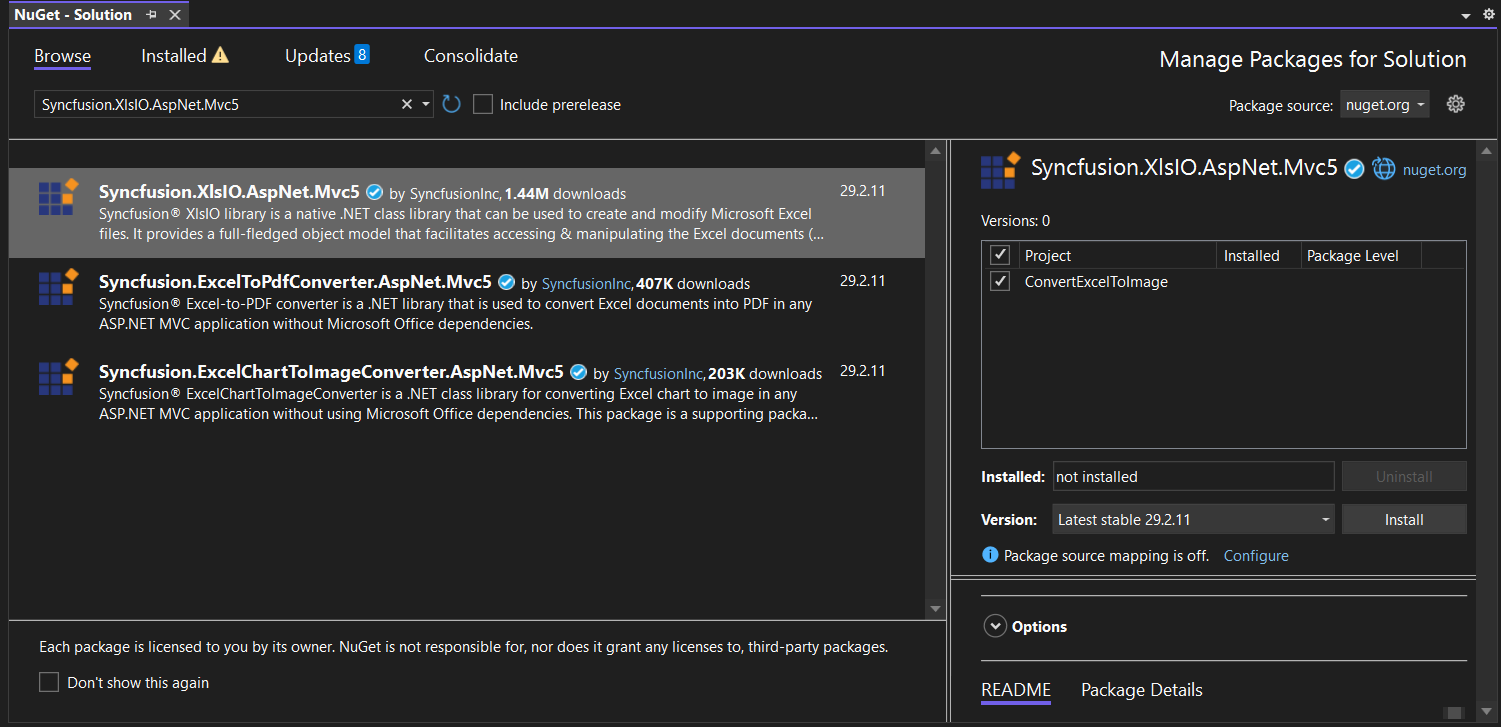The width and height of the screenshot is (1501, 727).
Task: Enable the Include prerelease checkbox
Action: (x=483, y=103)
